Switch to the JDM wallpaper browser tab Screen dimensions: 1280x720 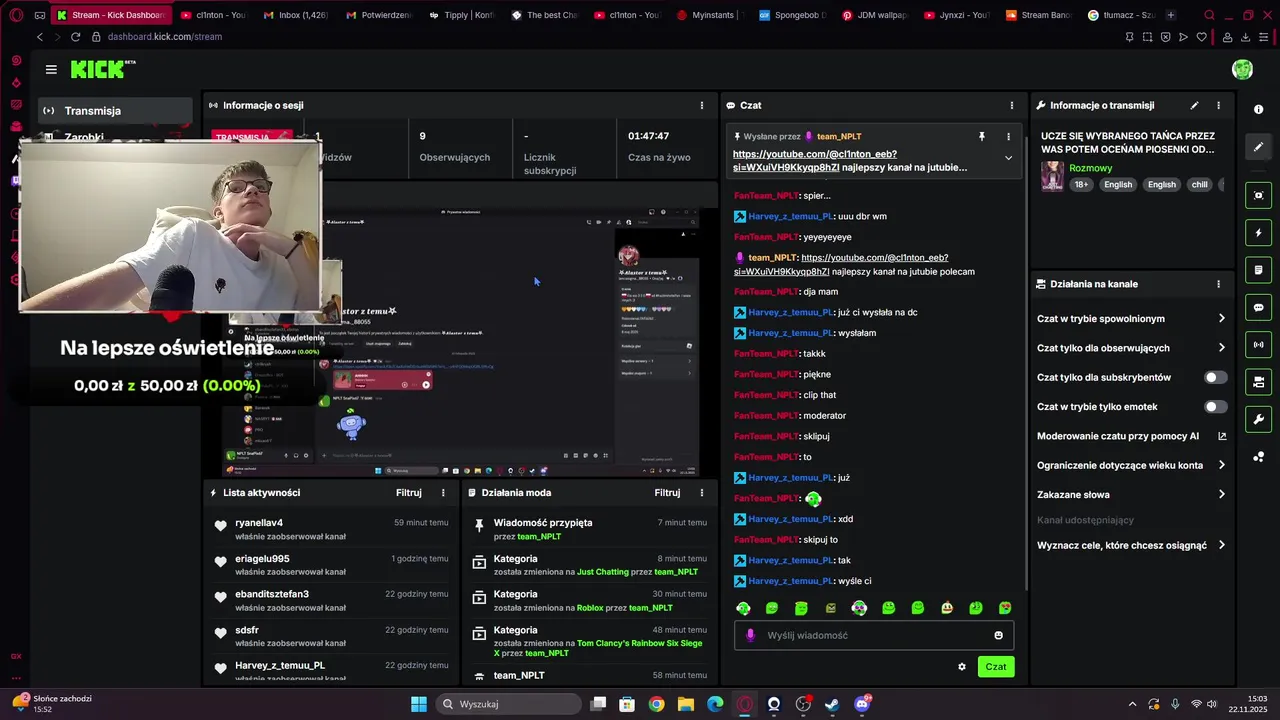[x=874, y=15]
